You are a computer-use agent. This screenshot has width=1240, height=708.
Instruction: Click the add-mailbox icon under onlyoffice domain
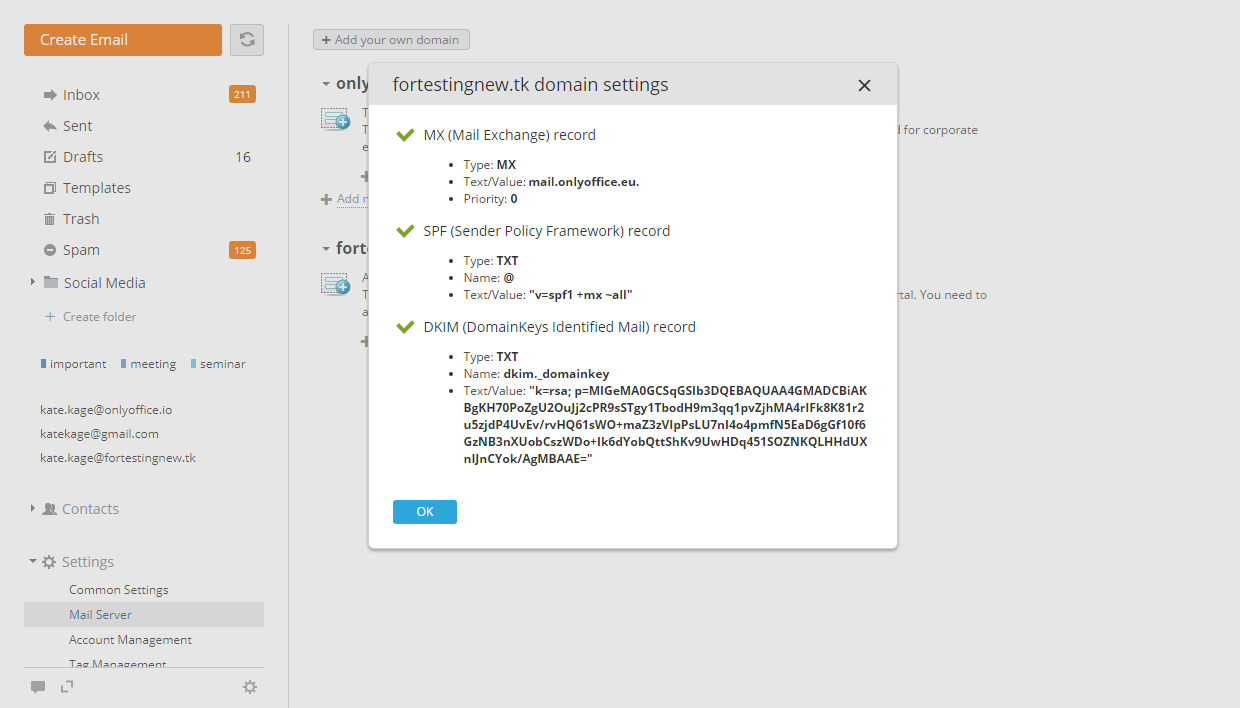point(334,117)
